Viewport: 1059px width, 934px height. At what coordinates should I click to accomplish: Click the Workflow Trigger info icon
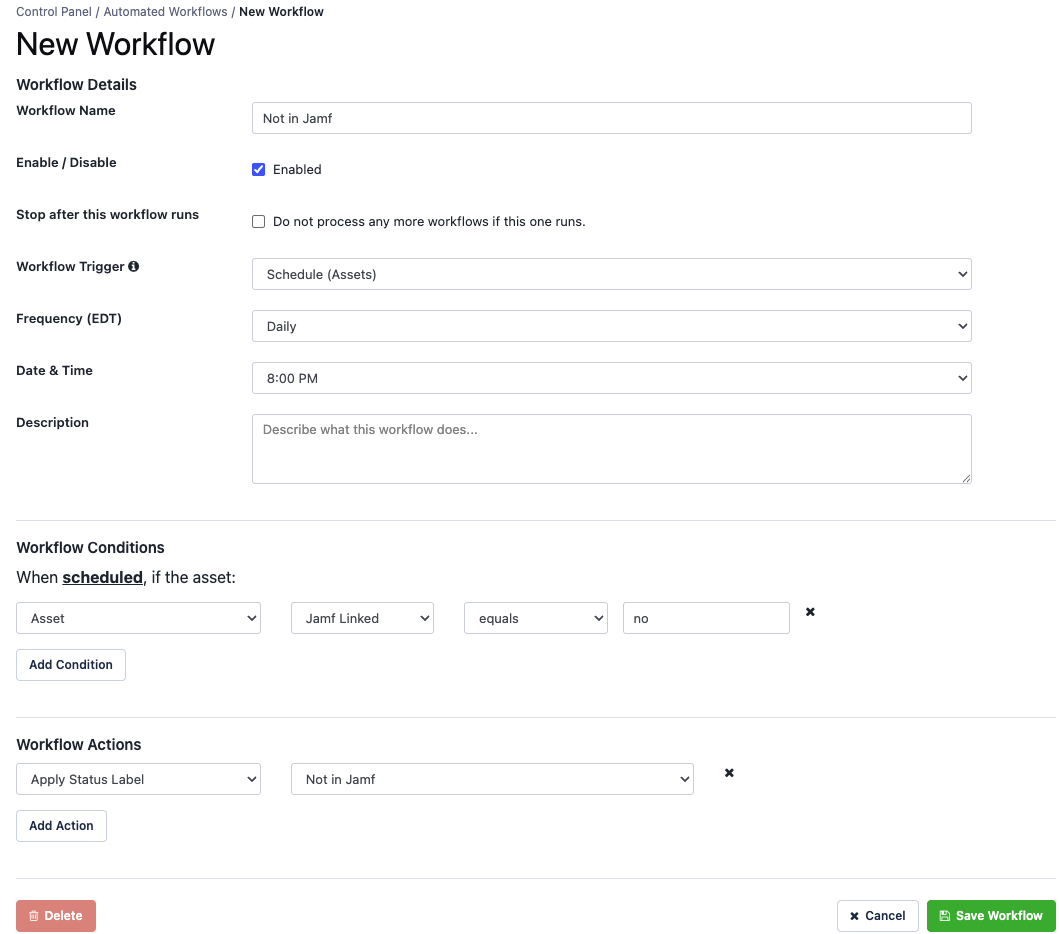134,266
